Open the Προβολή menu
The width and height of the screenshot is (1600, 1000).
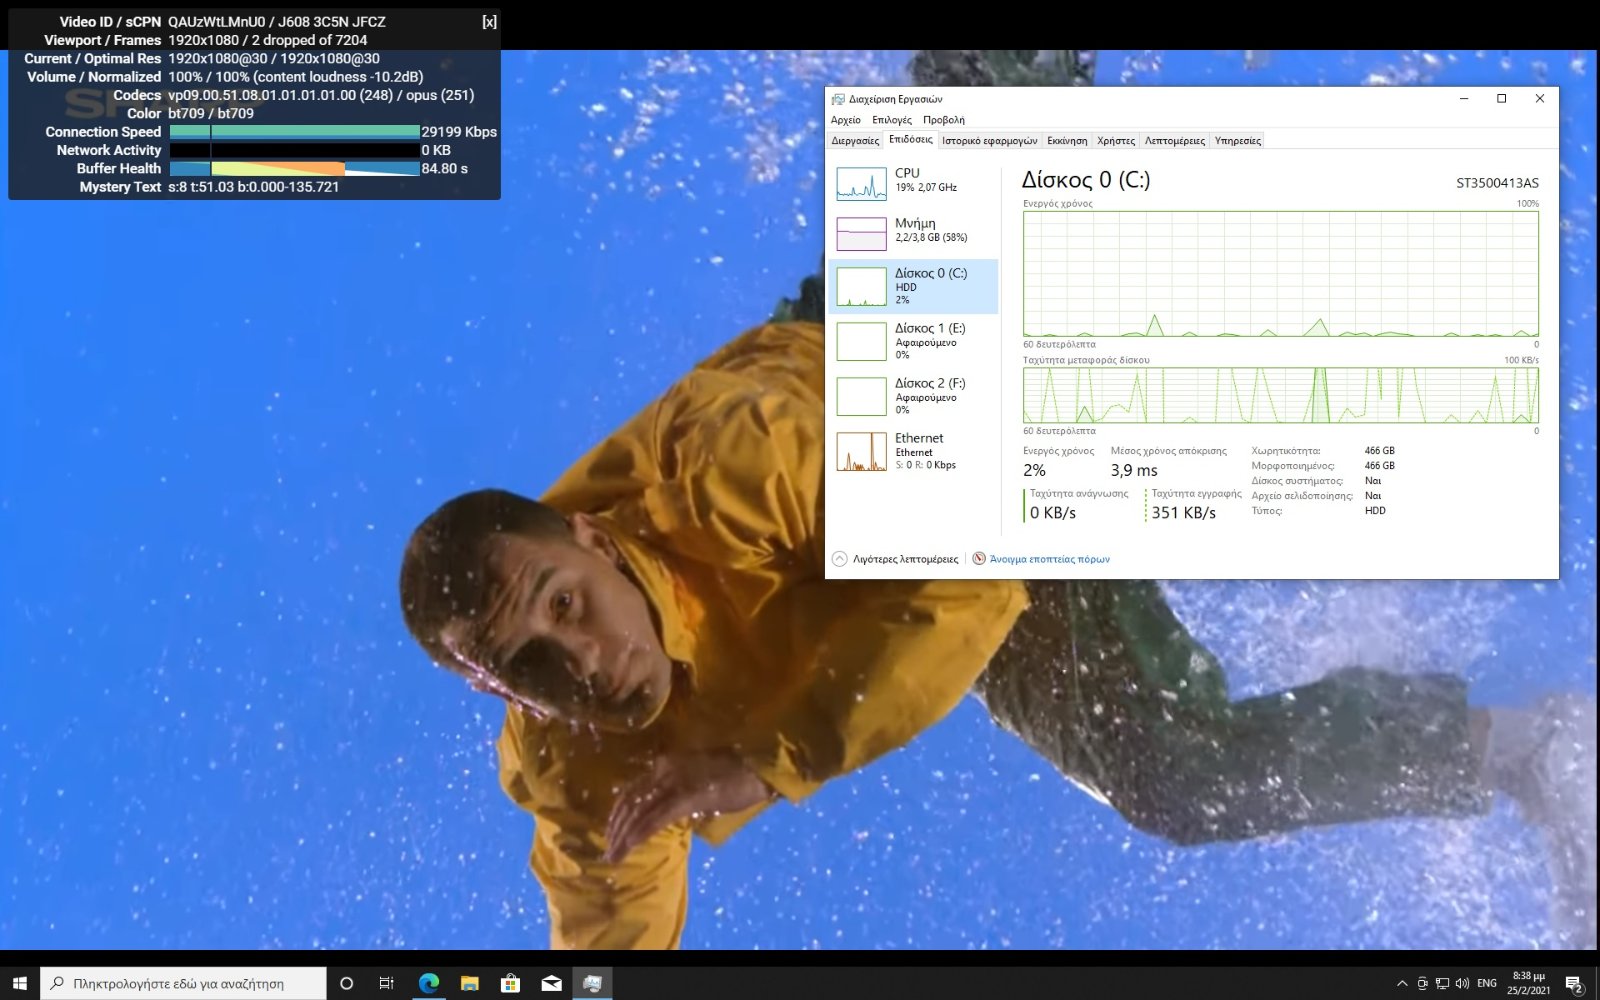(943, 120)
